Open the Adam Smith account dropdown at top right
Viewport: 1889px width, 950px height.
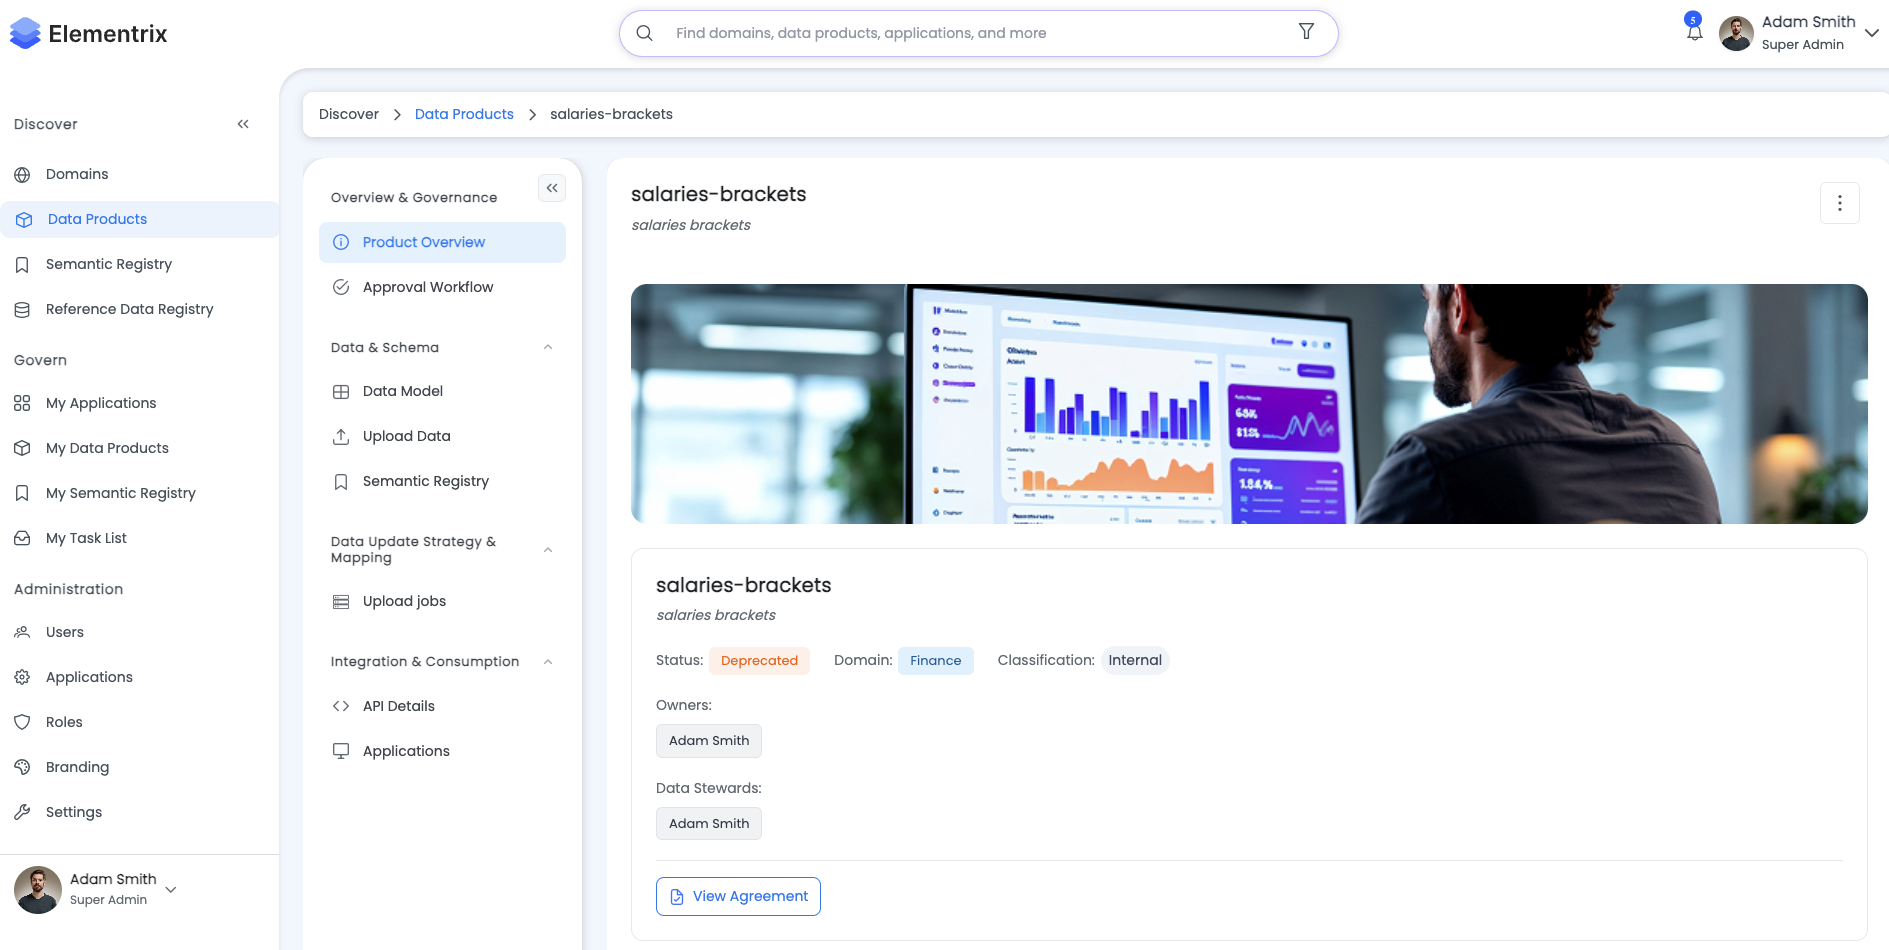pyautogui.click(x=1871, y=33)
